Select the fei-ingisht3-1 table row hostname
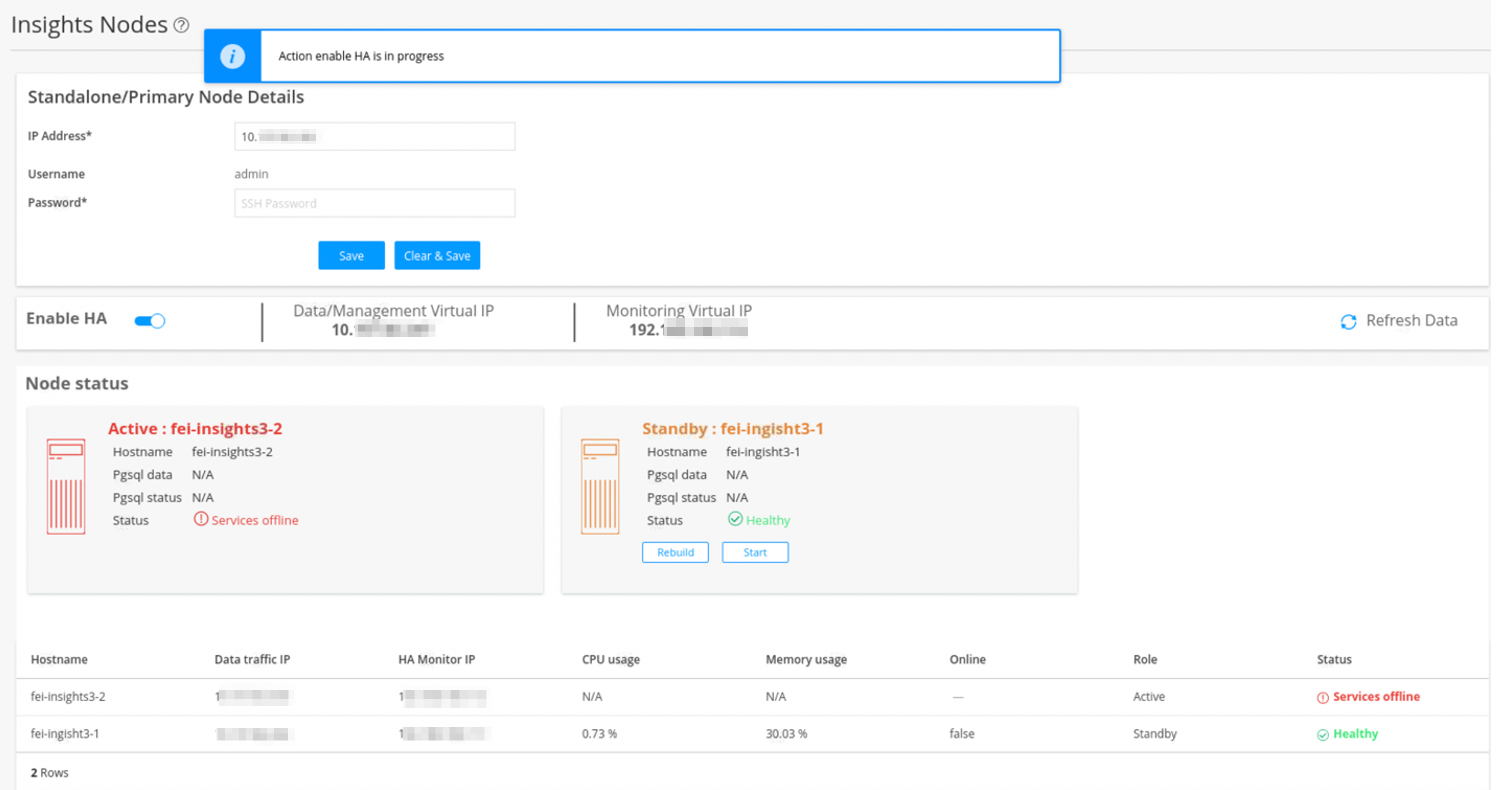The height and width of the screenshot is (790, 1496). coord(65,734)
